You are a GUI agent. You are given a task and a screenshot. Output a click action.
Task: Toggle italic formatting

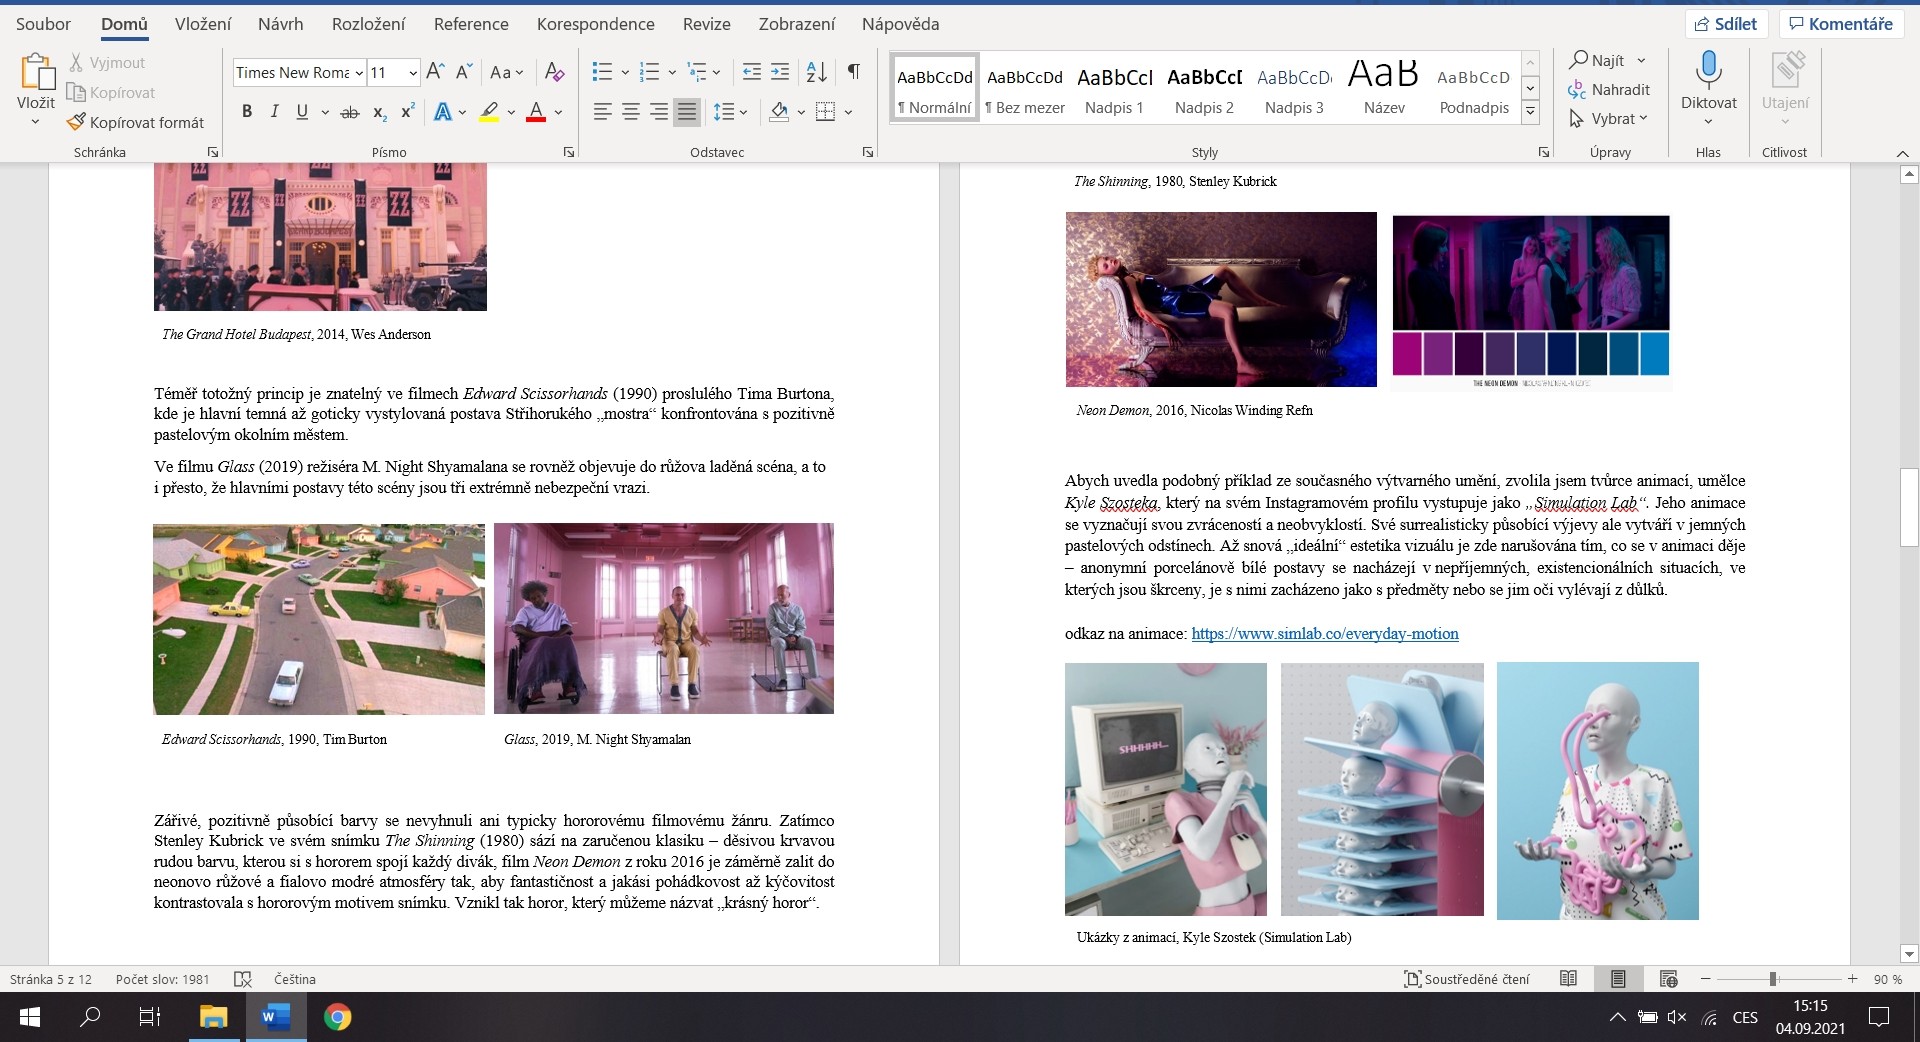click(x=274, y=112)
